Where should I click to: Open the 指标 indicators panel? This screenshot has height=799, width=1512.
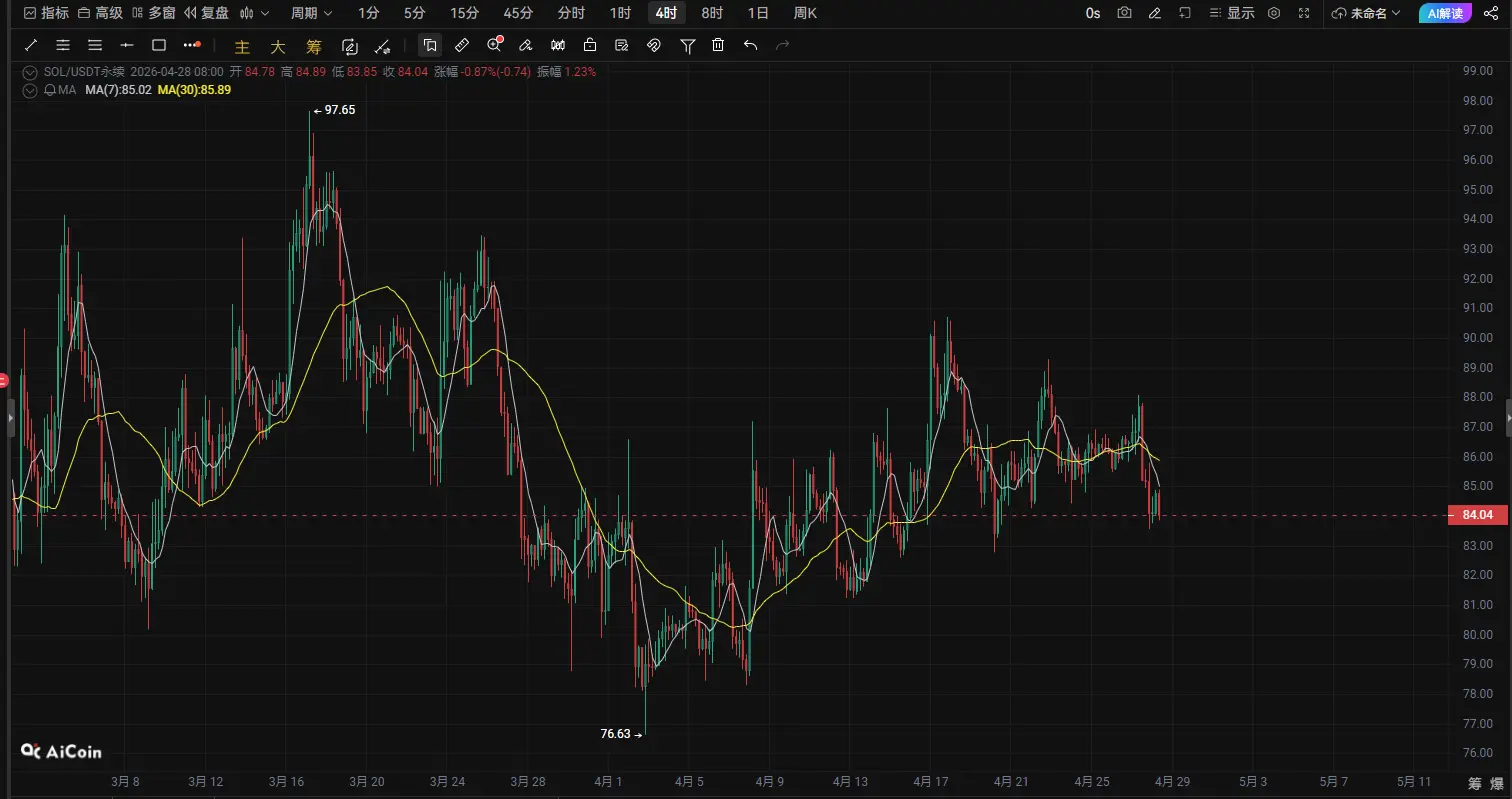tap(46, 13)
